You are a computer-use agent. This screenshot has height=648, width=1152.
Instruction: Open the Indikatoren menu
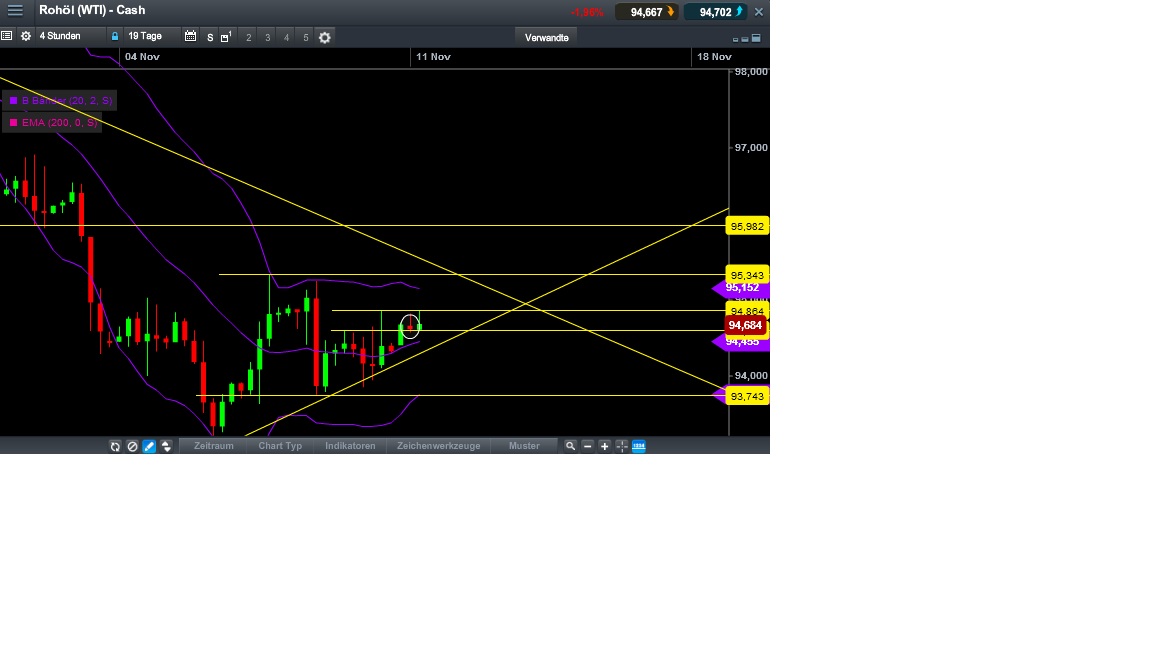point(349,446)
